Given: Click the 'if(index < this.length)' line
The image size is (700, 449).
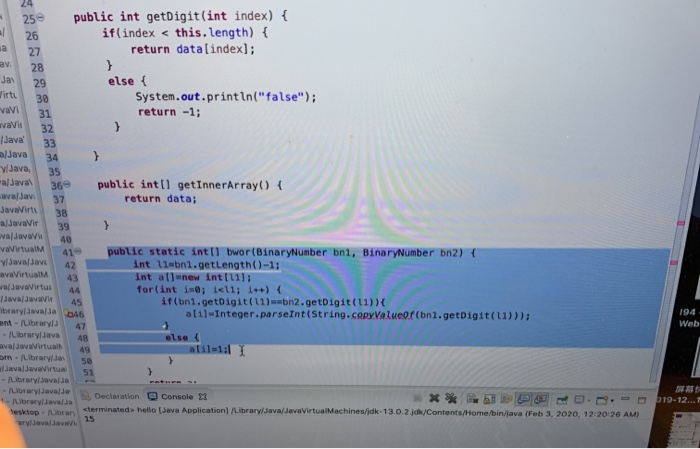Looking at the screenshot, I should click(185, 33).
